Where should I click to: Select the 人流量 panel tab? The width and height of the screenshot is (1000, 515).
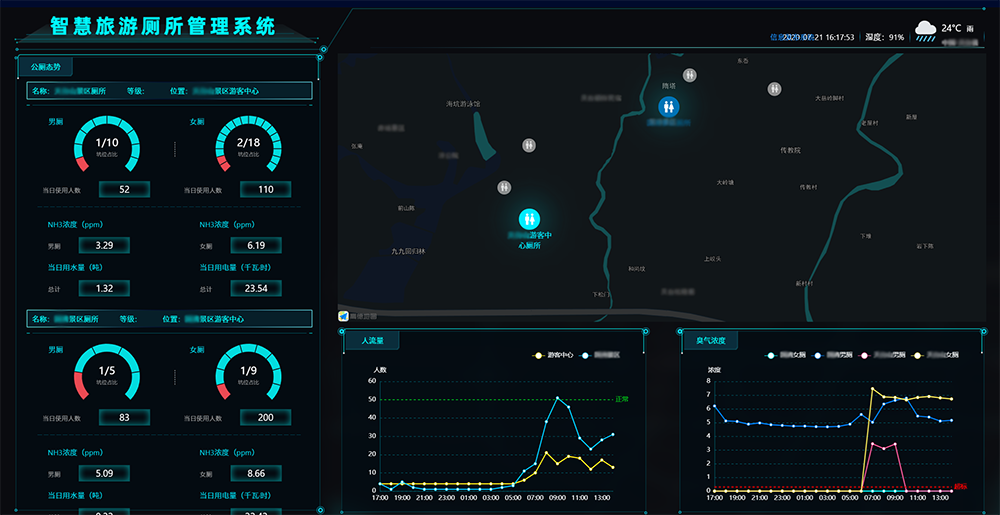(372, 341)
